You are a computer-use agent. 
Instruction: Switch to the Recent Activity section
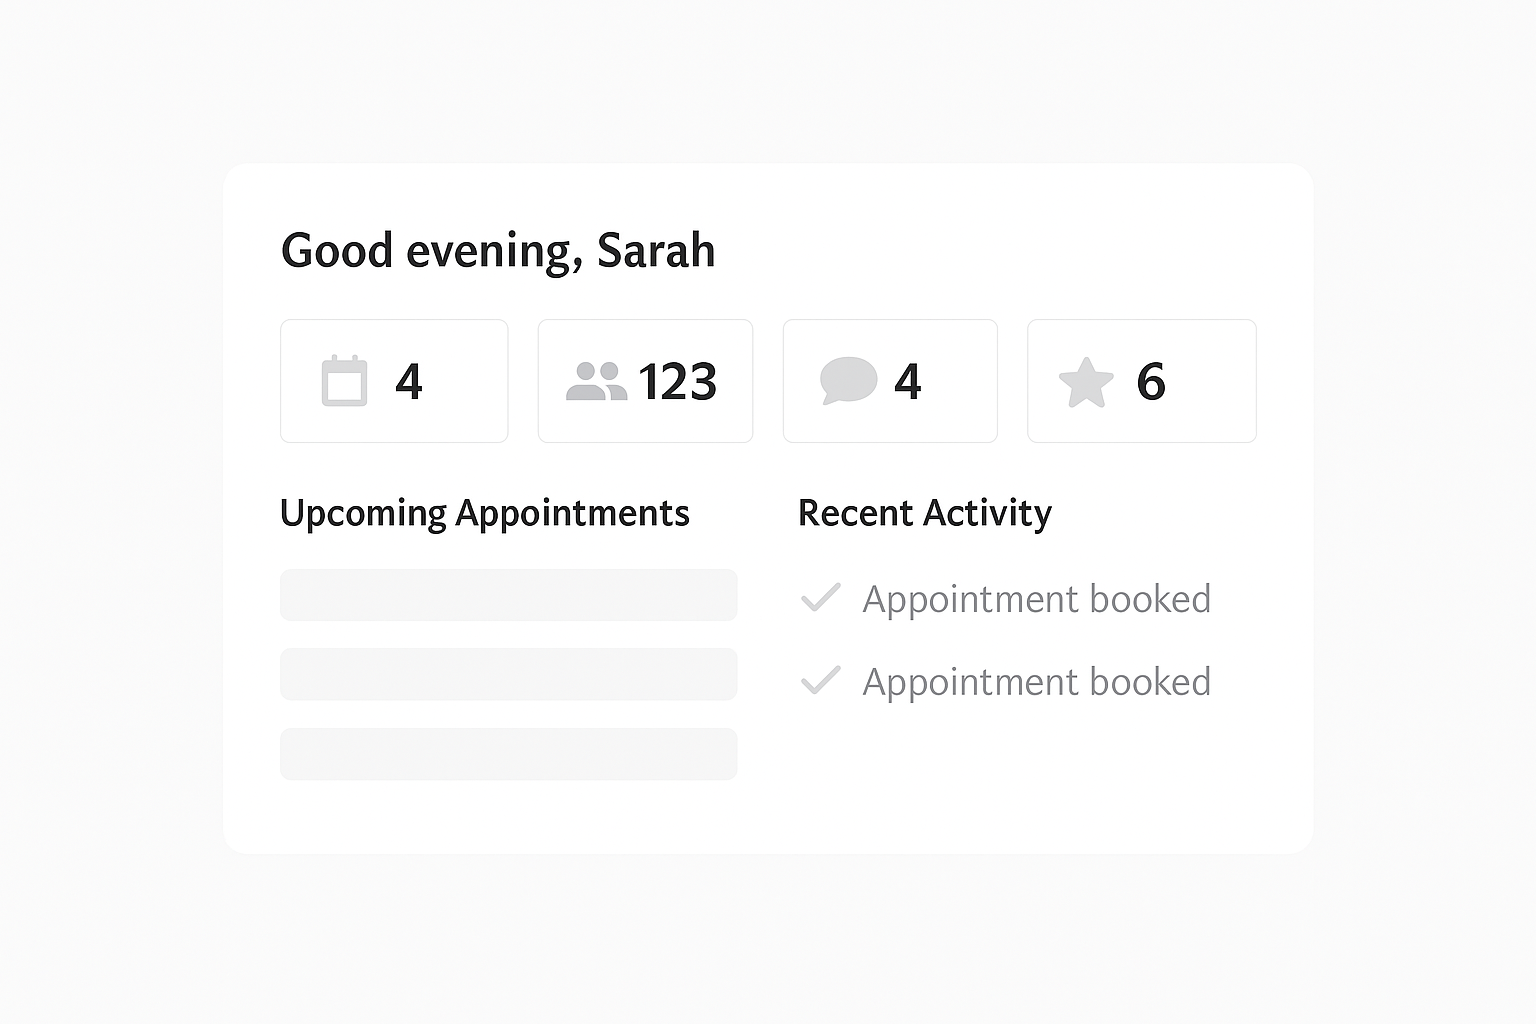coord(924,513)
